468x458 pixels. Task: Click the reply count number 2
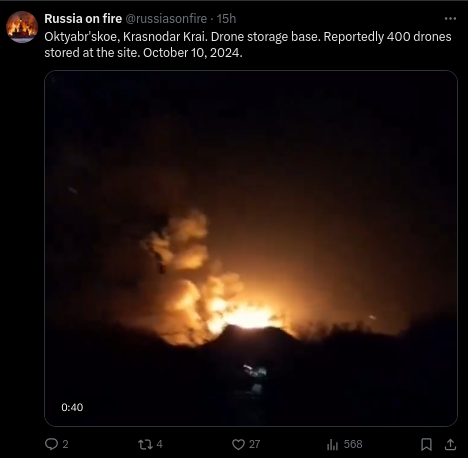65,444
